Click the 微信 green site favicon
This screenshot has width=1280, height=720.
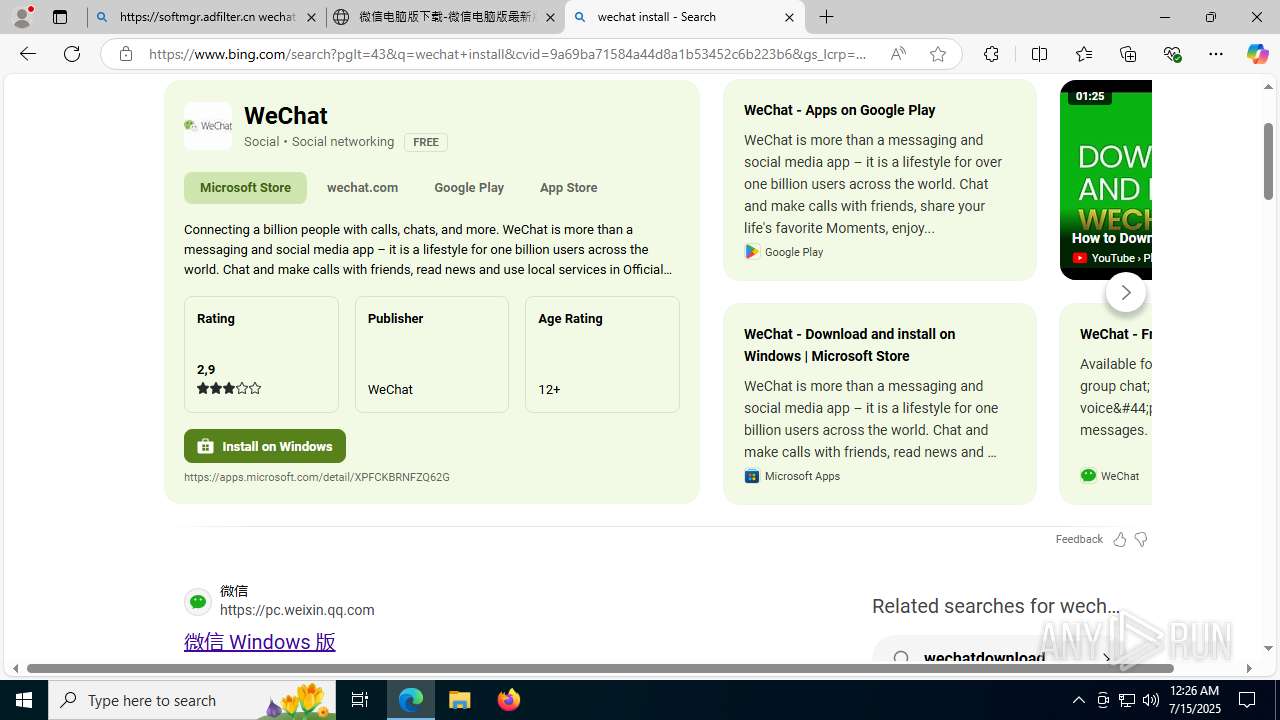198,601
